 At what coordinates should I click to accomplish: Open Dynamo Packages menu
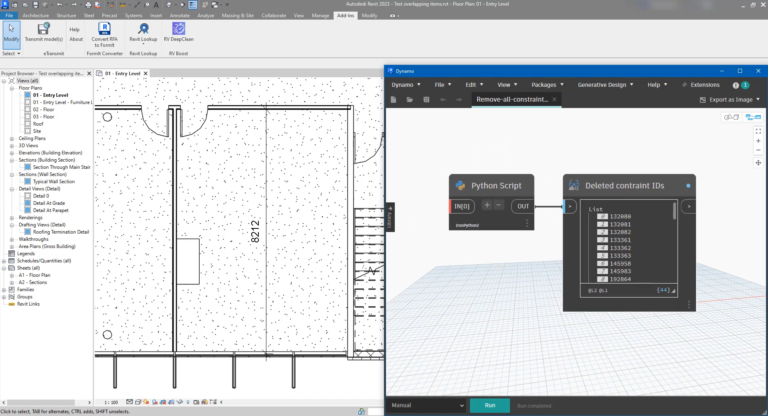(x=547, y=85)
